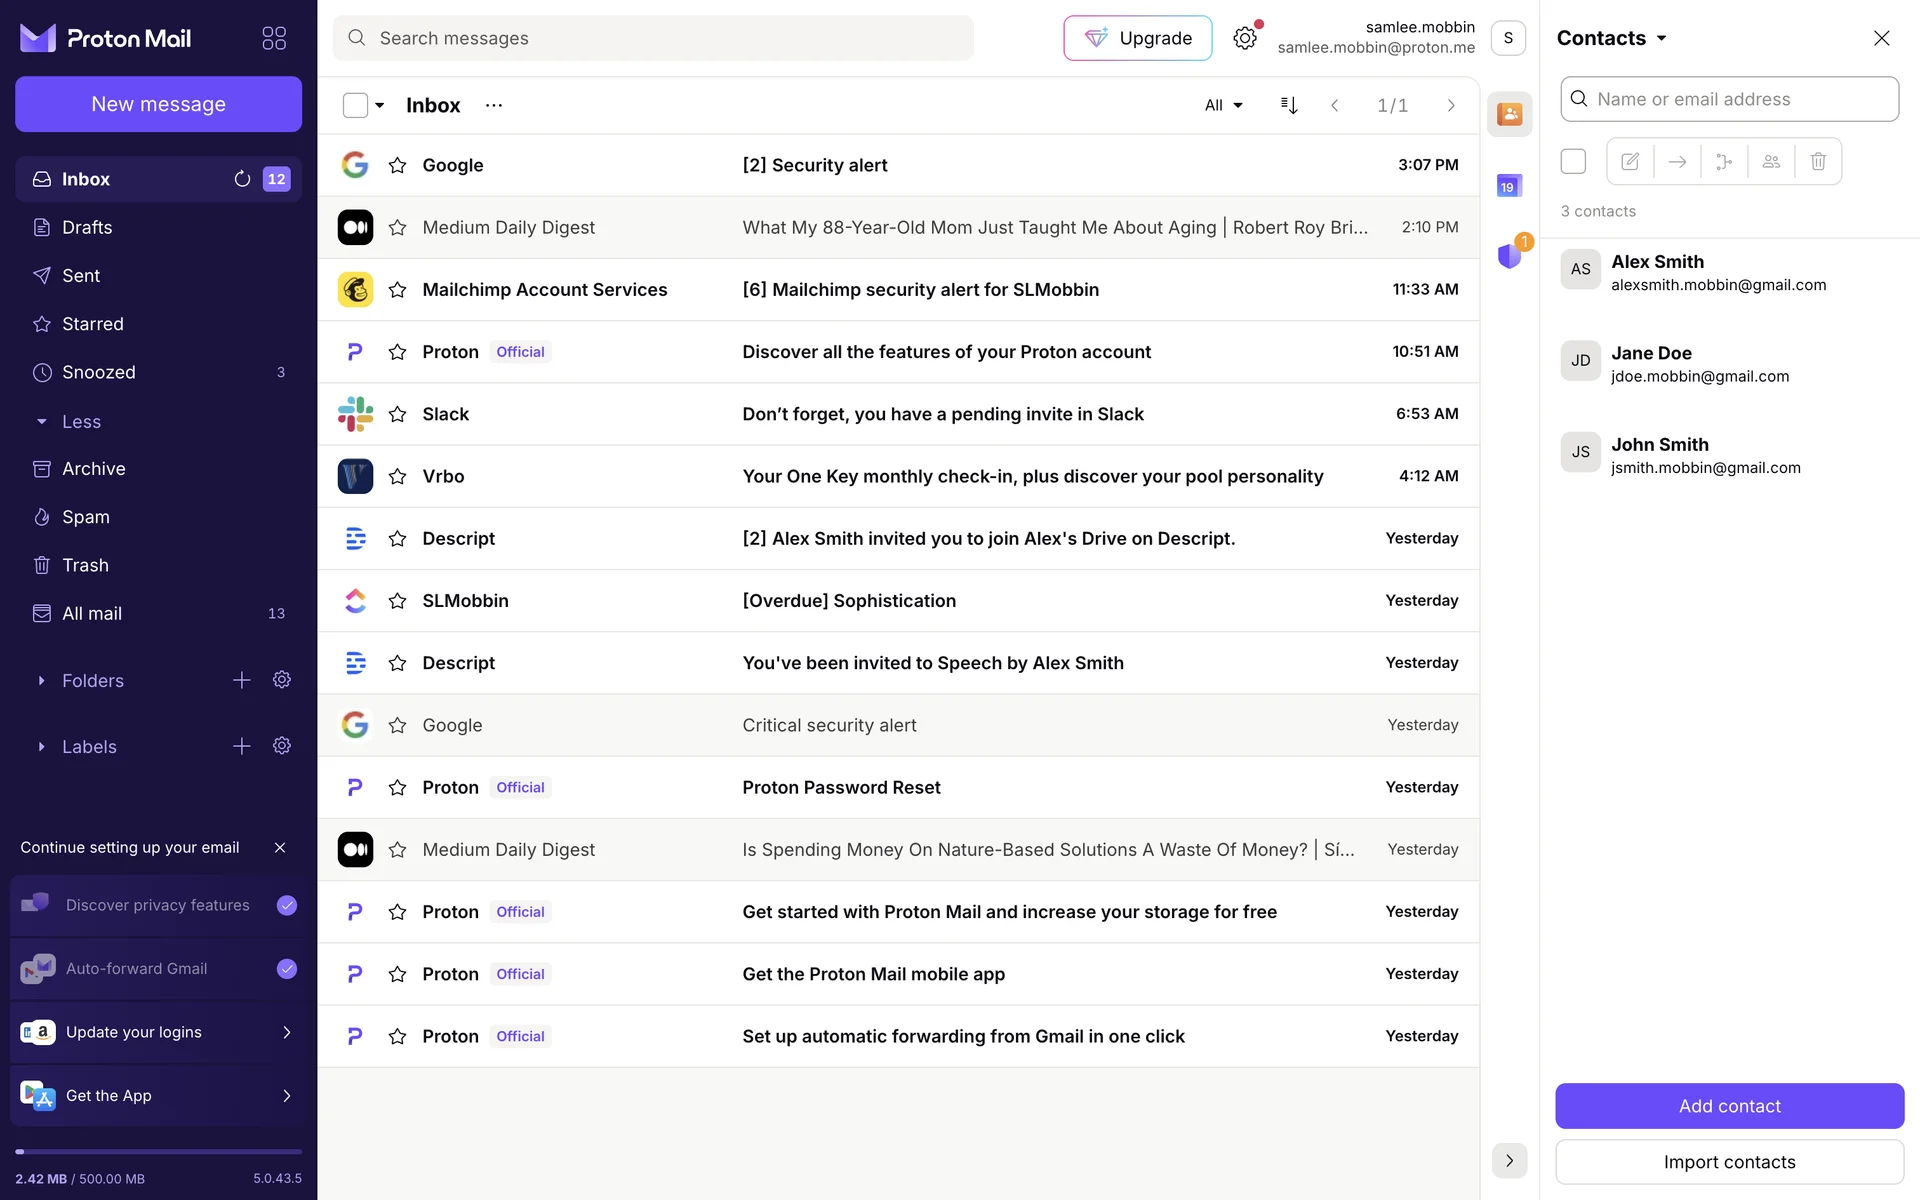This screenshot has height=1200, width=1920.
Task: Open the Proton VPN shield icon
Action: tap(1509, 256)
